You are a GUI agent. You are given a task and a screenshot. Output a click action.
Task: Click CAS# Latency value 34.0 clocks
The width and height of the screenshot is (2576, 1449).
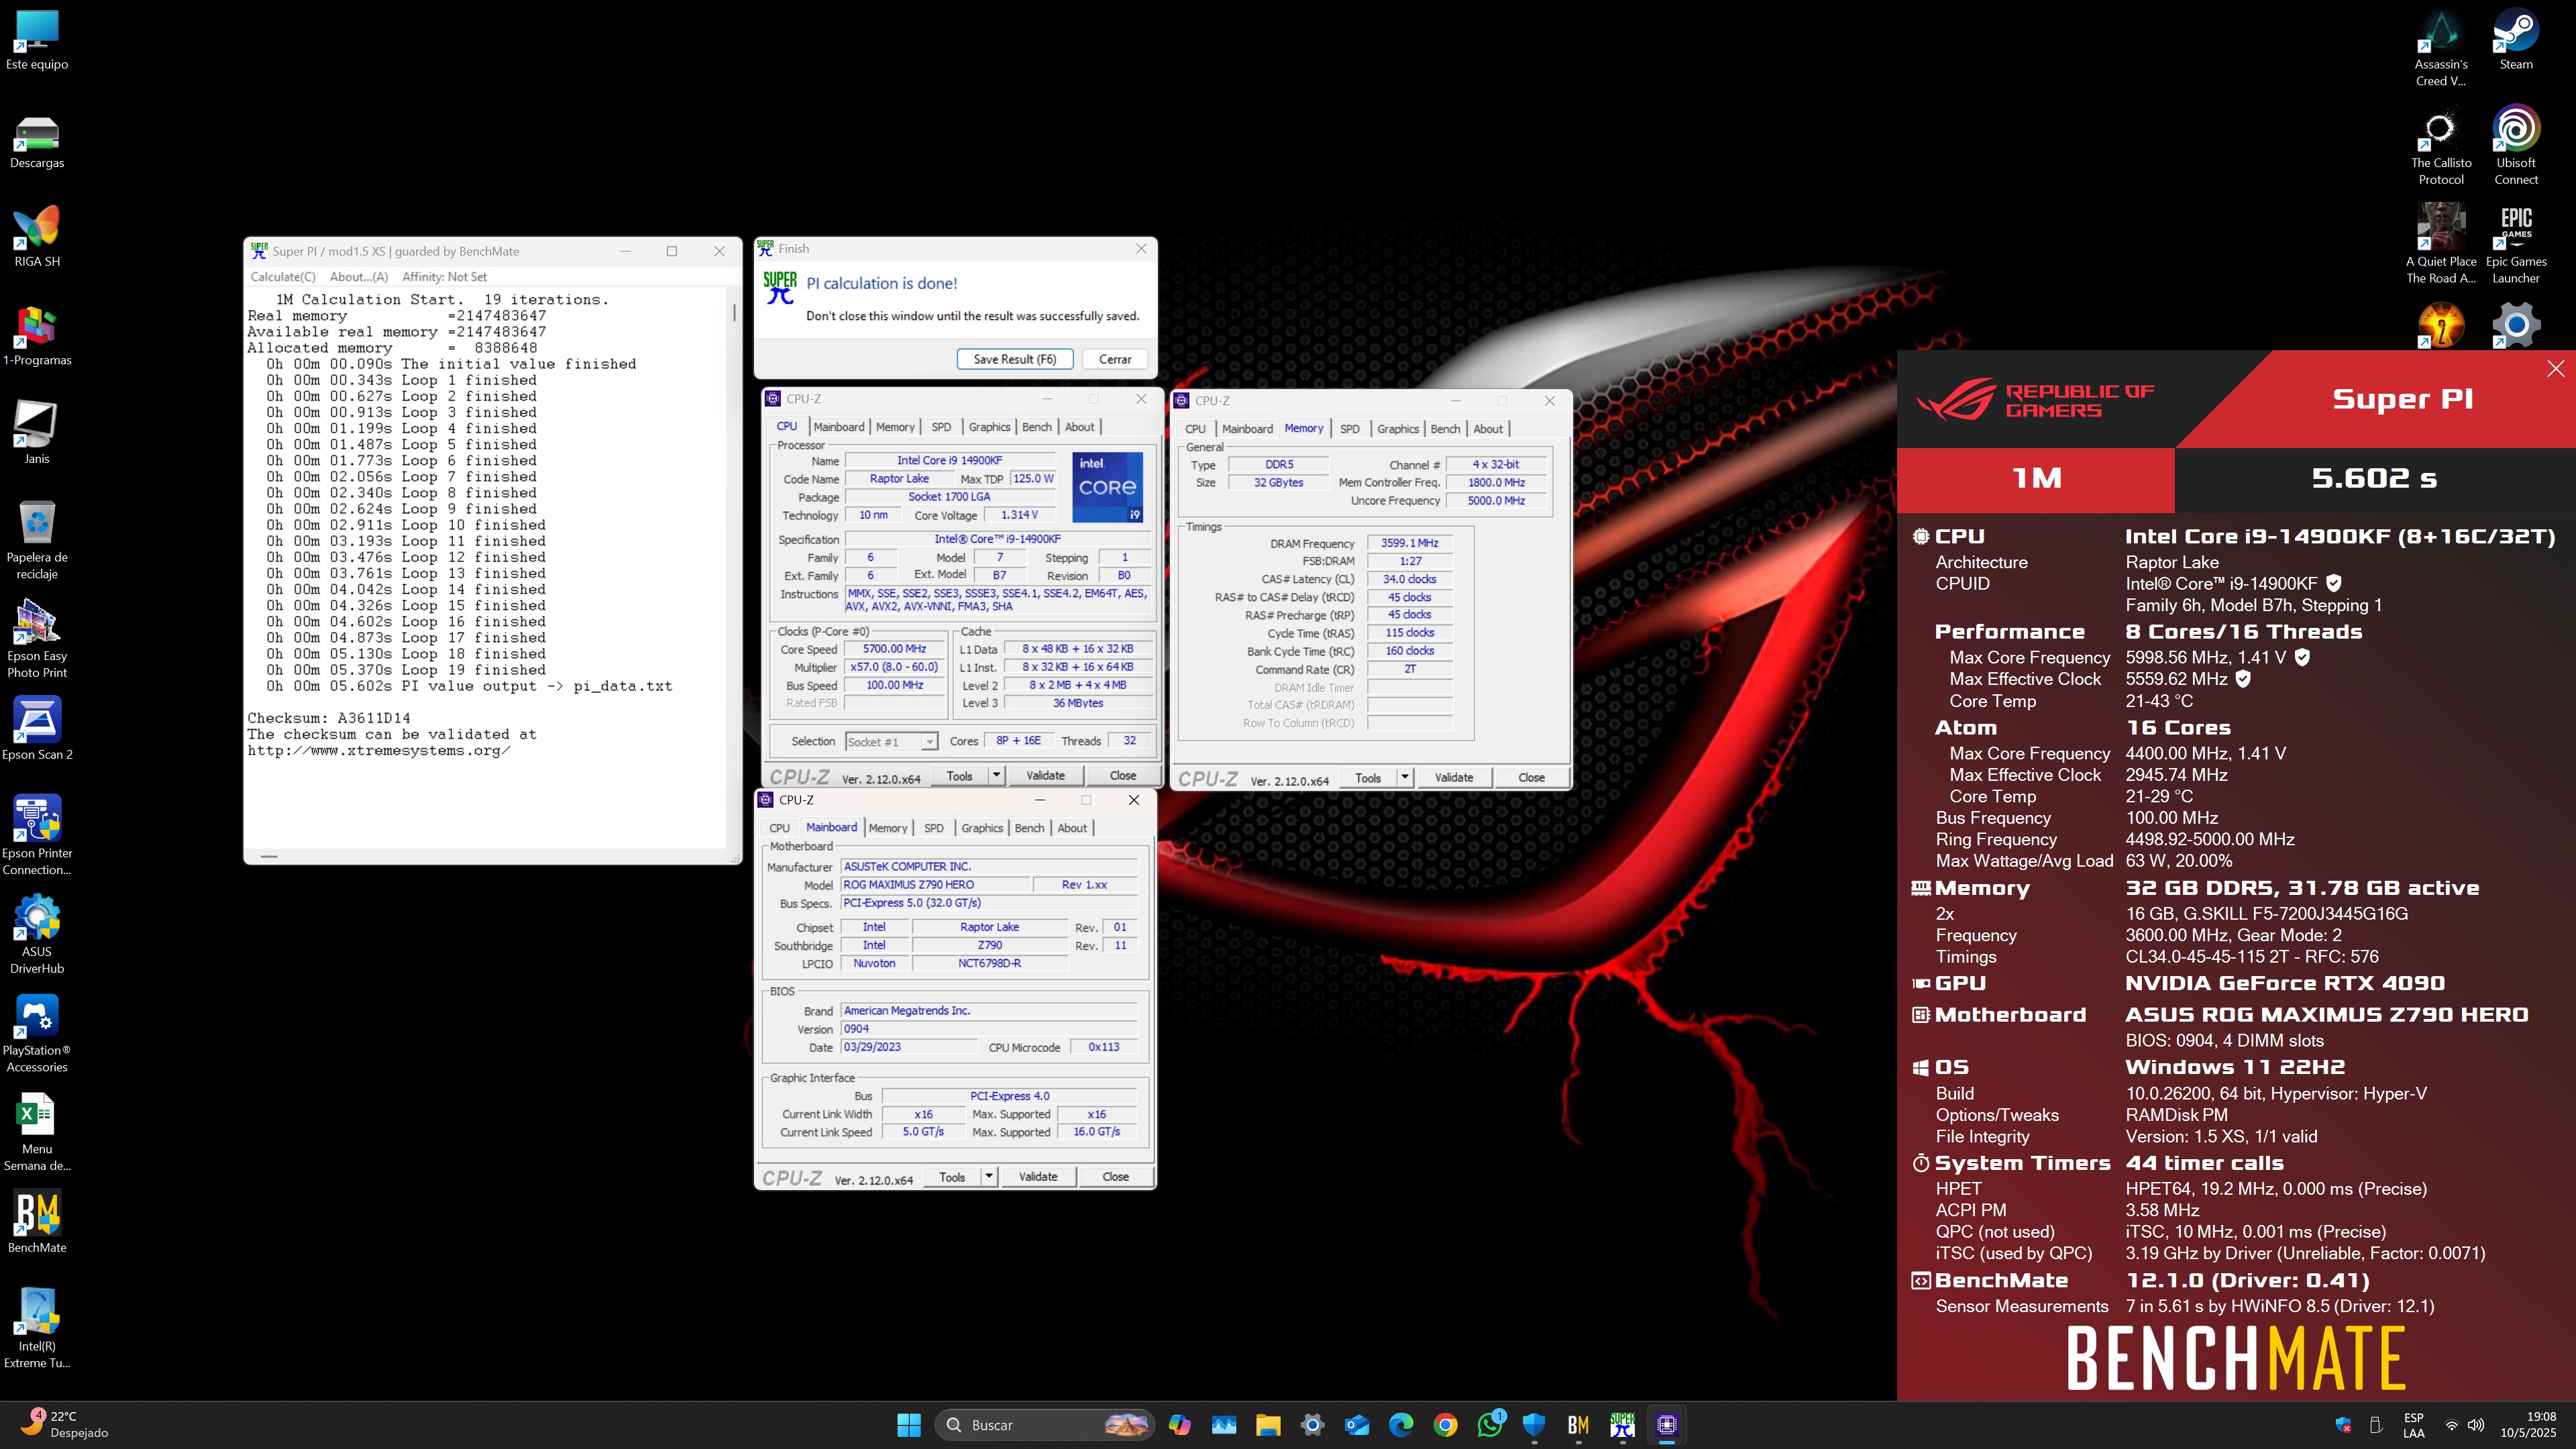(x=1410, y=579)
